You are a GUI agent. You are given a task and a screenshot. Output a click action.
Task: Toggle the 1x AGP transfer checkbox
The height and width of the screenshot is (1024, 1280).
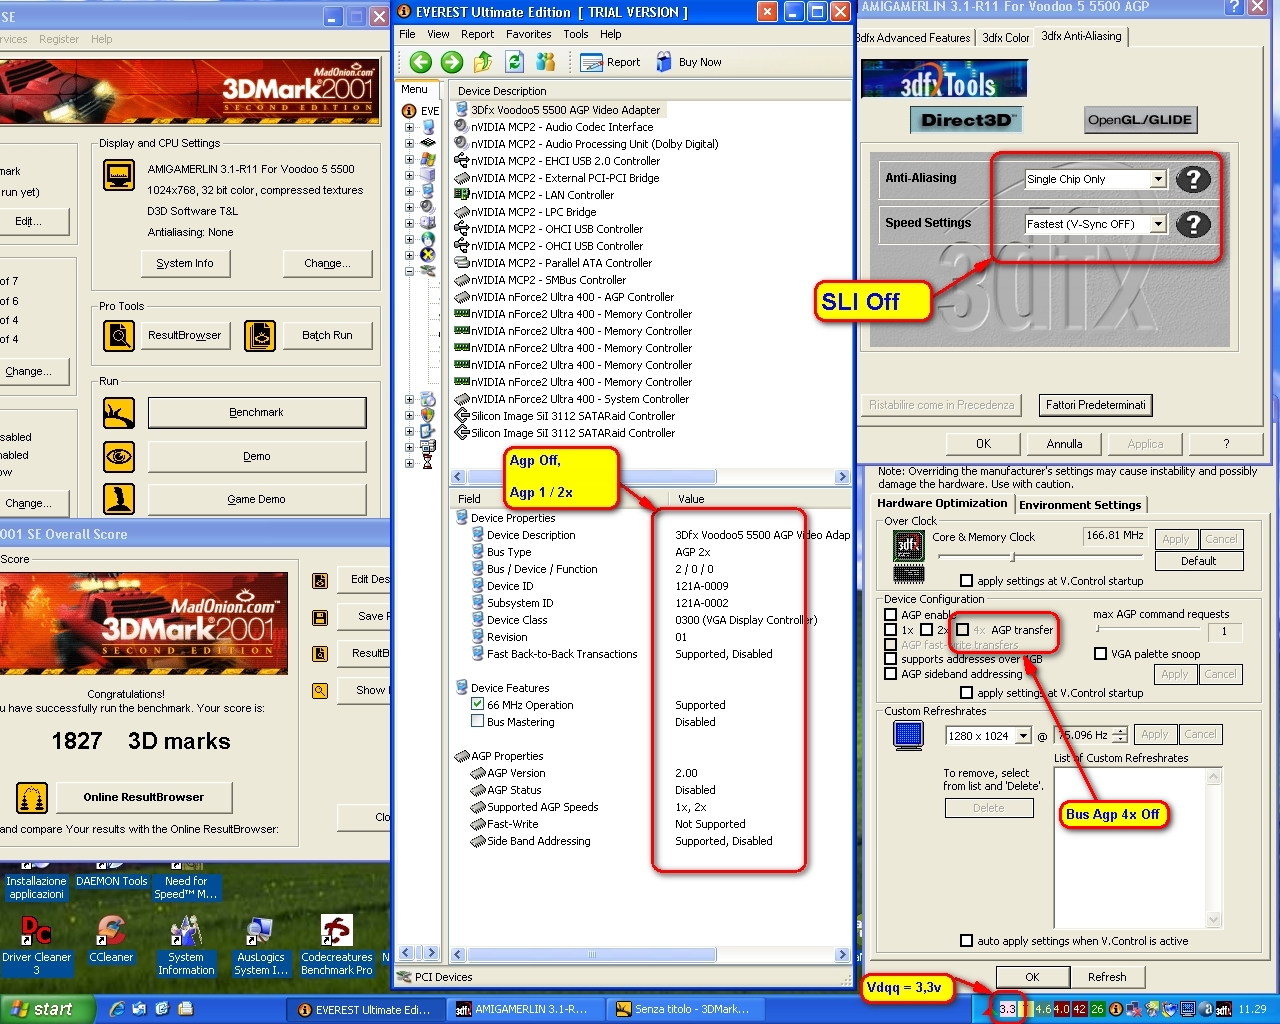(890, 630)
